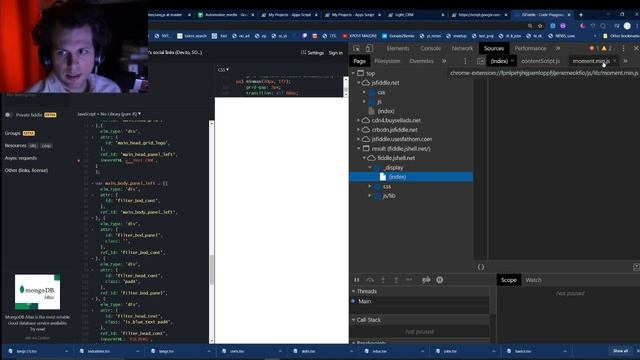
Task: Open Other (links, license) sidebar item
Action: click(x=26, y=170)
